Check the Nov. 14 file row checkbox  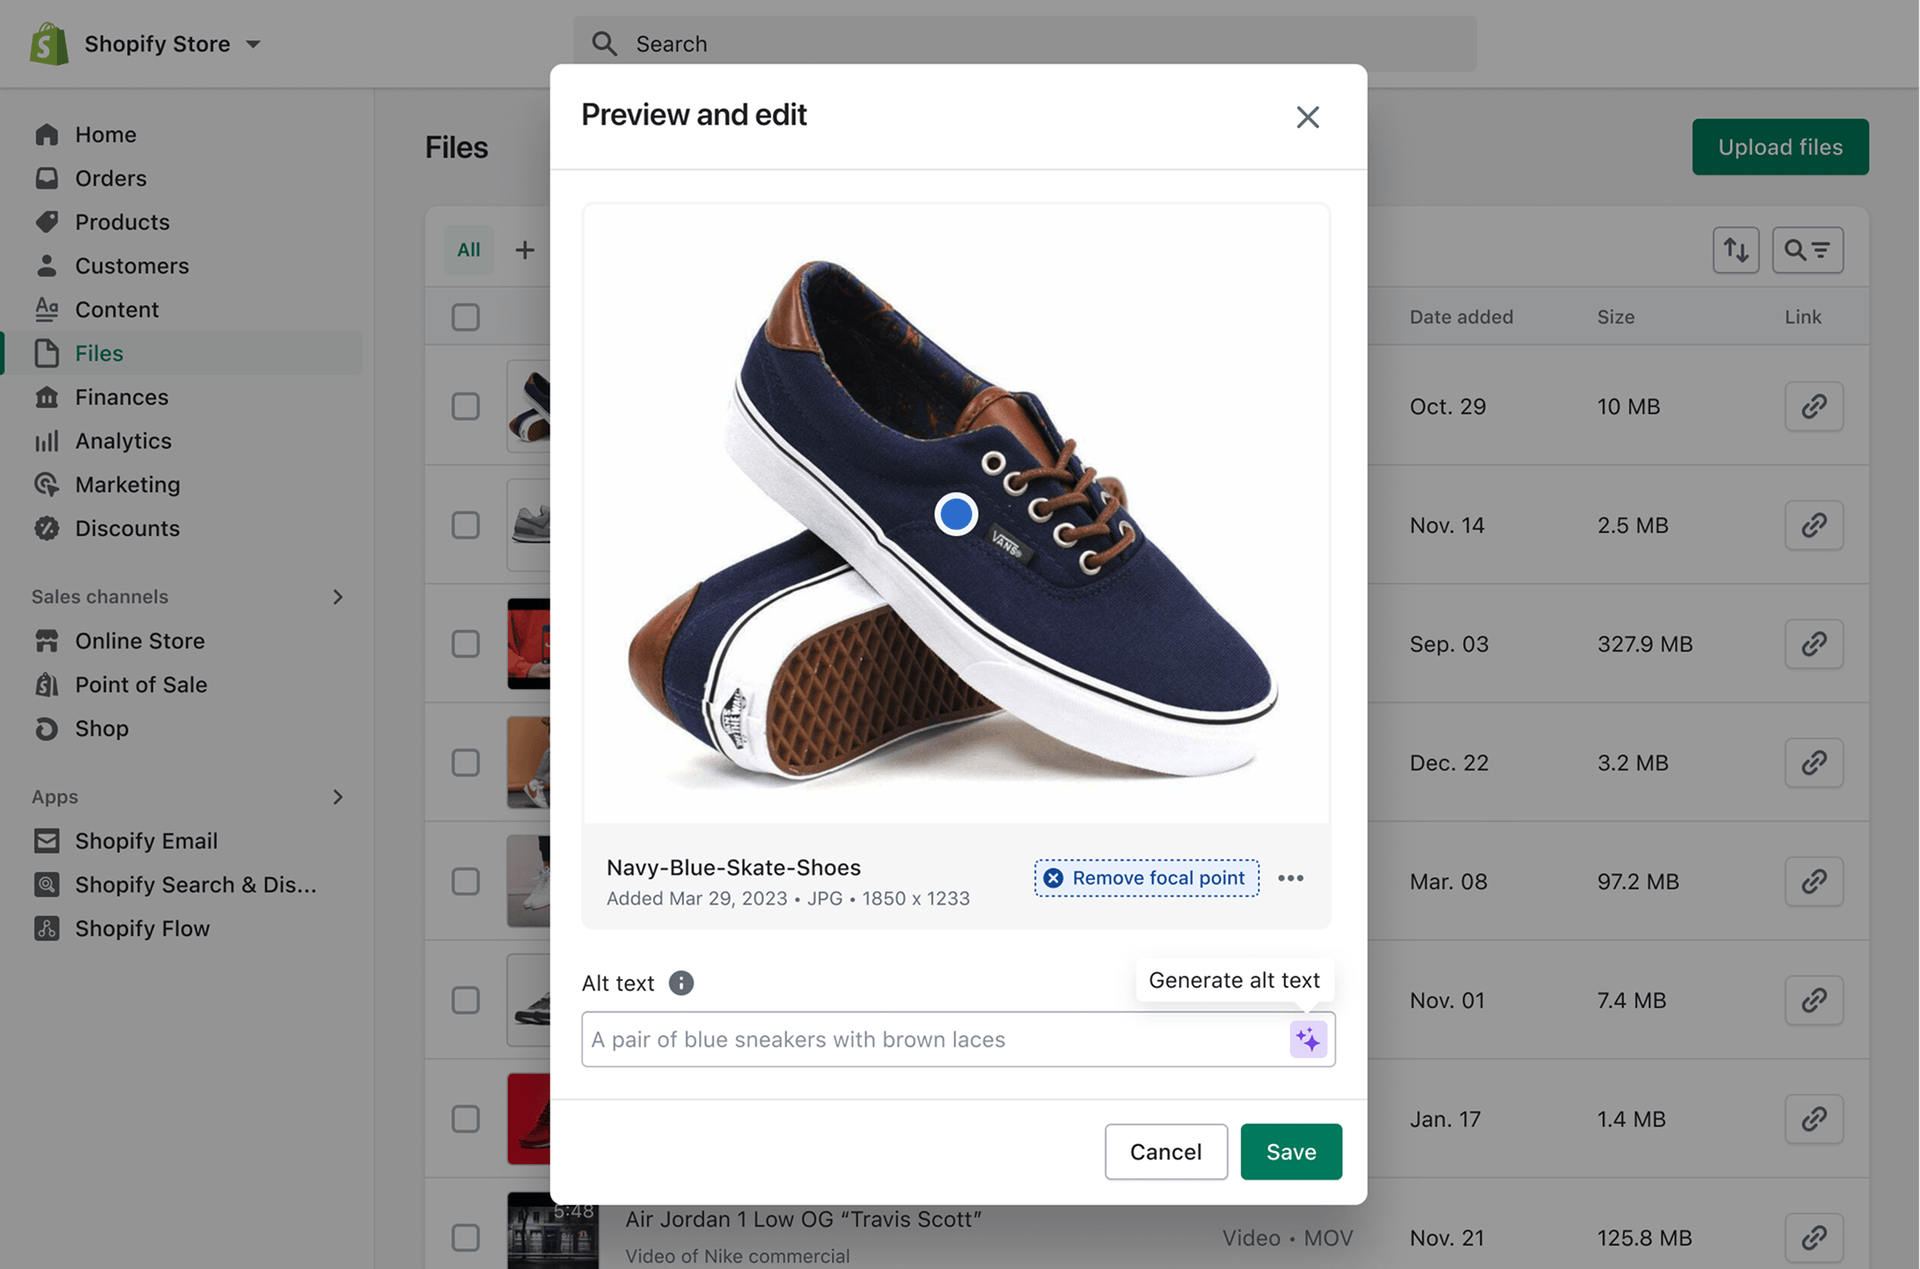tap(466, 526)
